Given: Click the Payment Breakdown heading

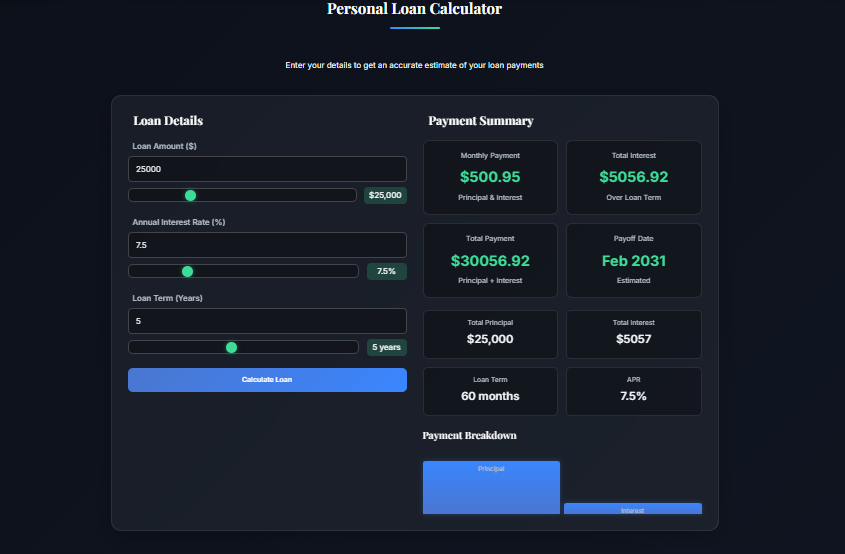Looking at the screenshot, I should tap(469, 435).
